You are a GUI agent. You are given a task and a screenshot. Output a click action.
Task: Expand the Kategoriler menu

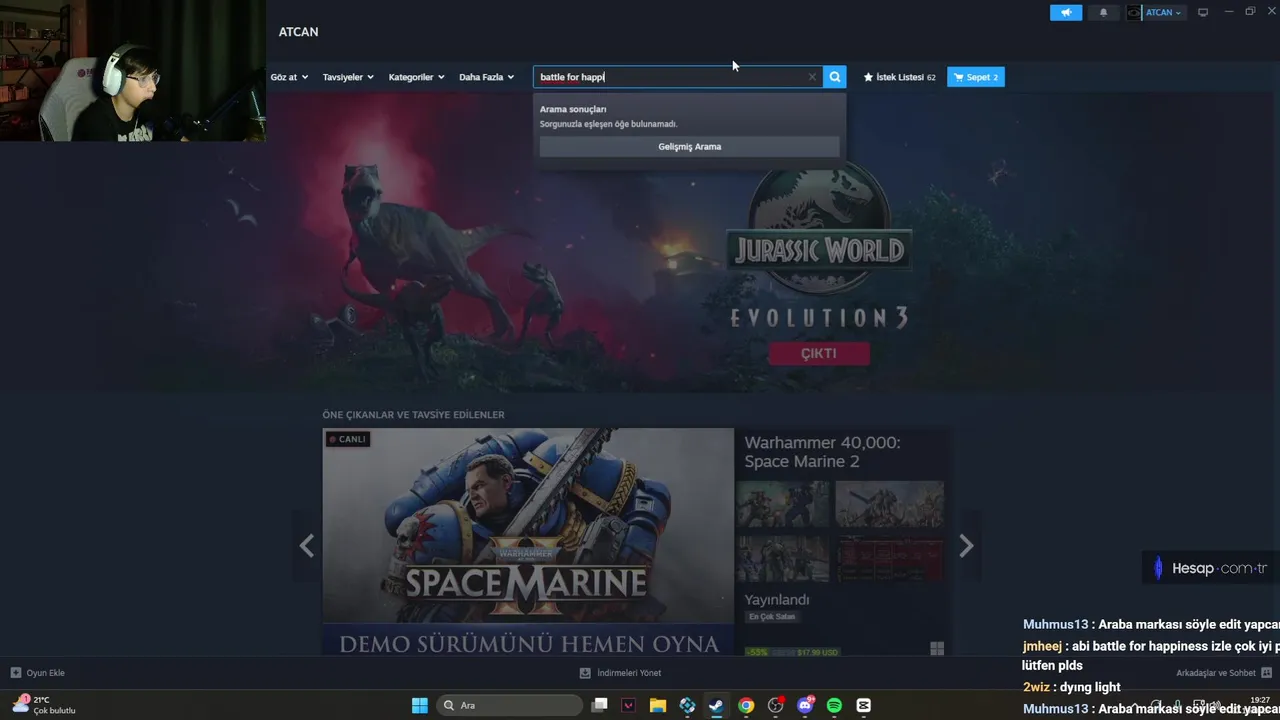tap(416, 77)
